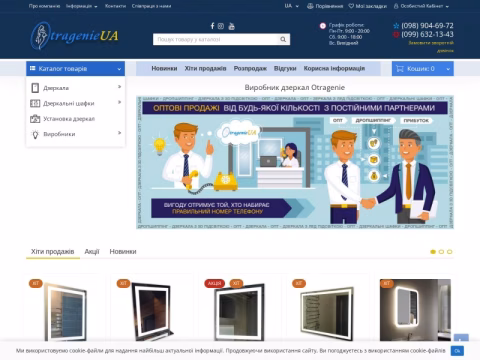Click the mirror category icon
480x360 pixels.
tap(35, 88)
